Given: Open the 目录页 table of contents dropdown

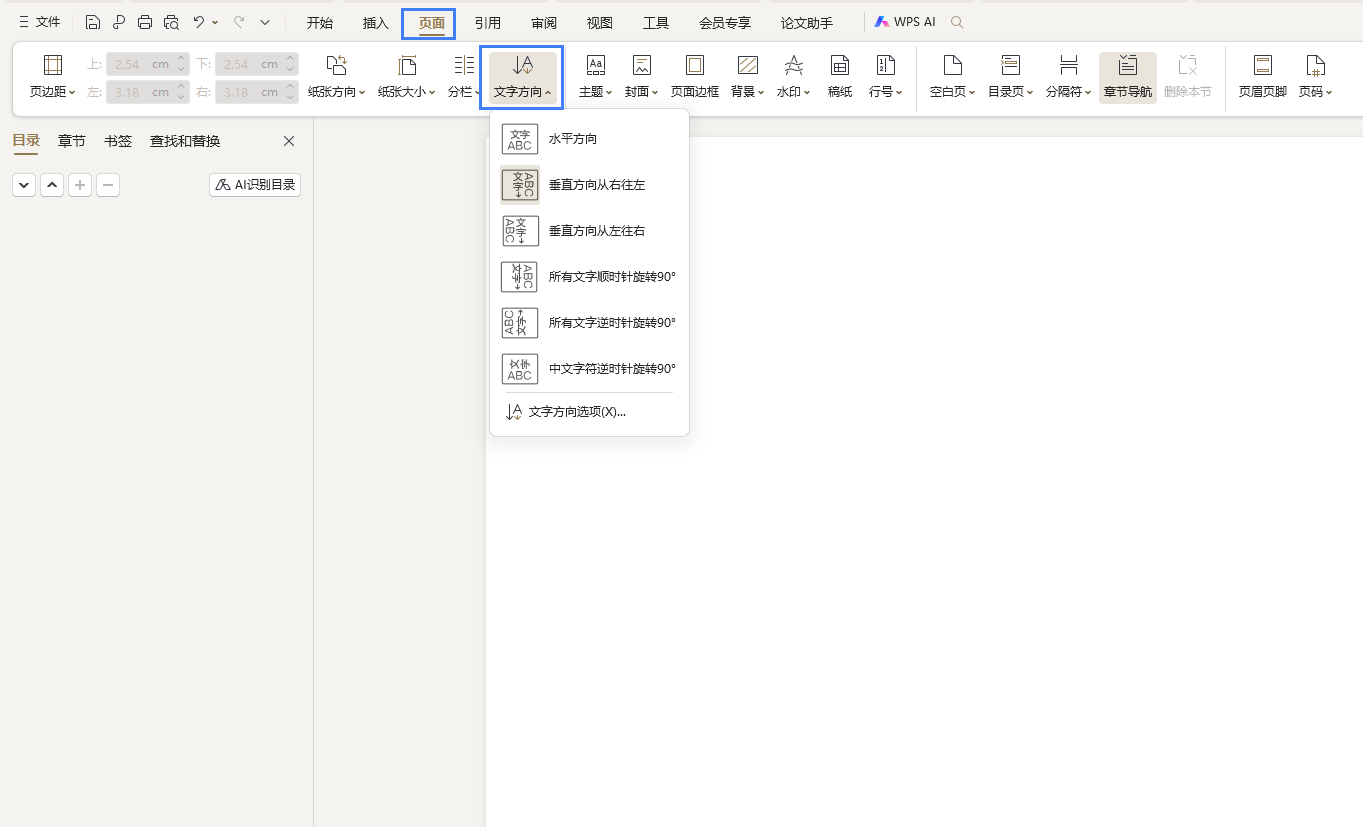Looking at the screenshot, I should (1011, 78).
